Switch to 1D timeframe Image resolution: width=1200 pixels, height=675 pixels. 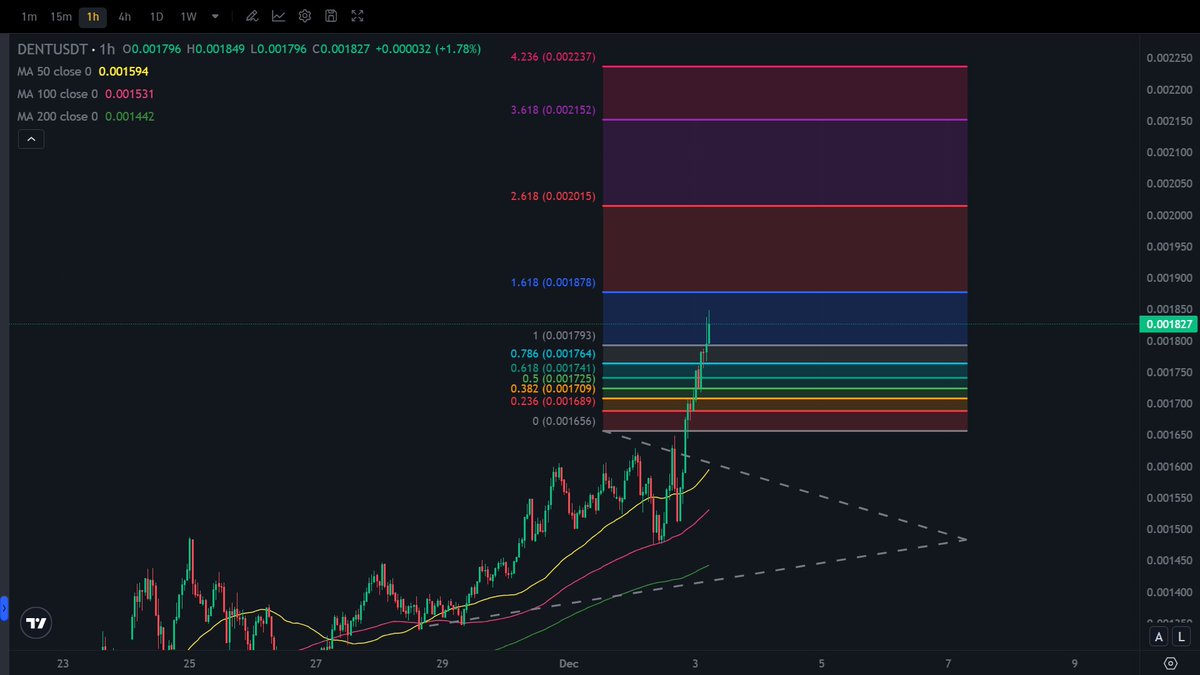[x=156, y=16]
